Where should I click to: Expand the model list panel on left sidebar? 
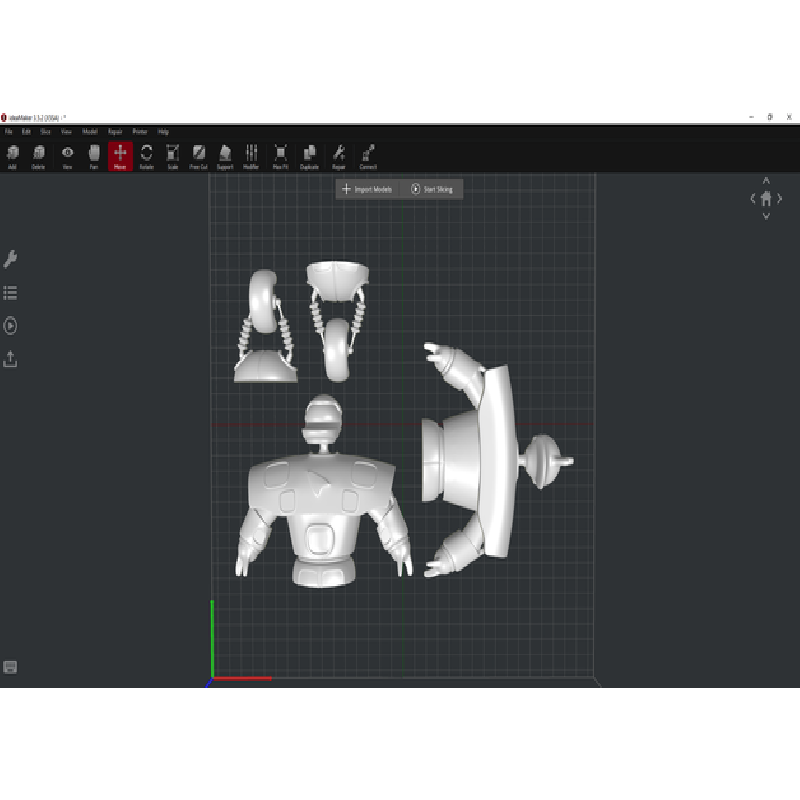click(x=11, y=293)
